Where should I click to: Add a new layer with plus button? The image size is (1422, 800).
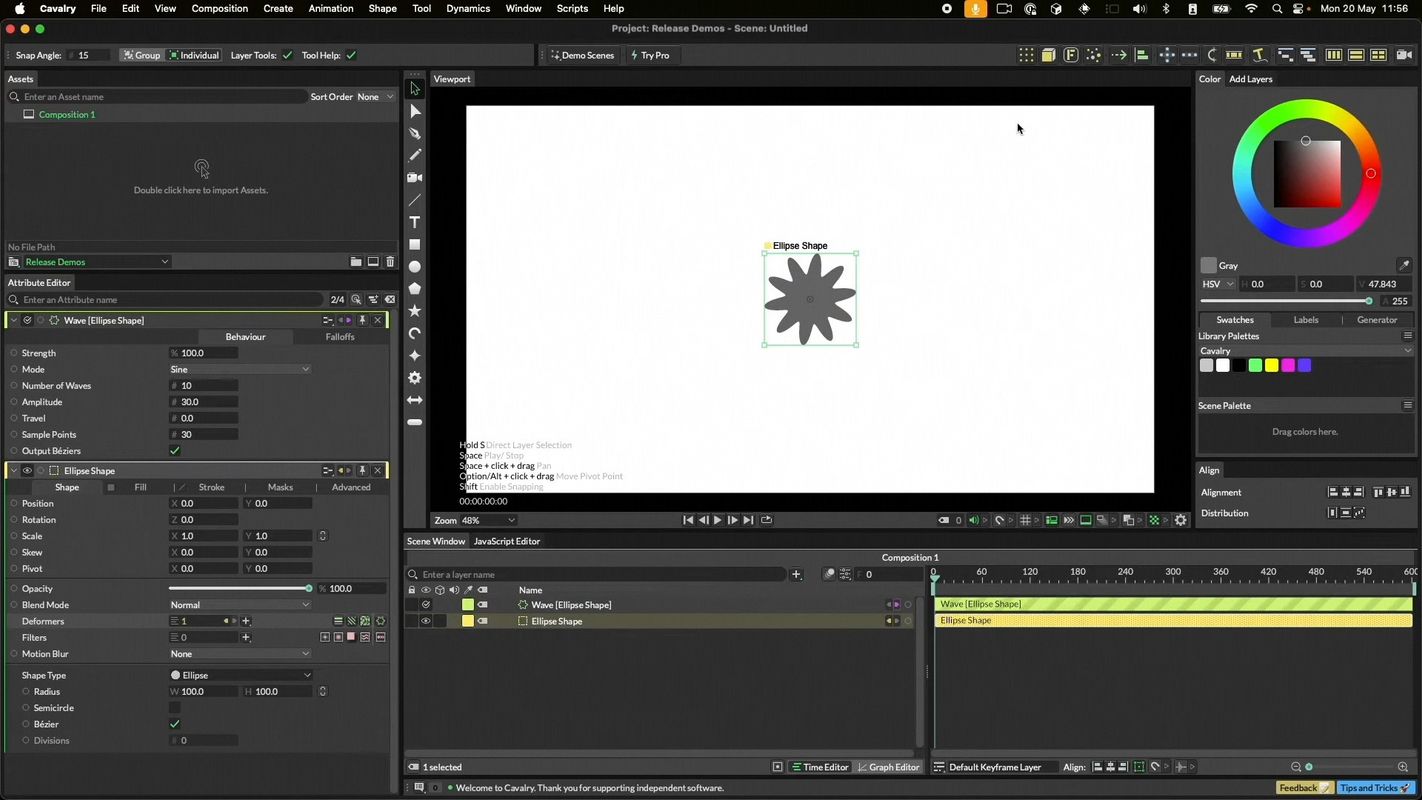coord(796,574)
